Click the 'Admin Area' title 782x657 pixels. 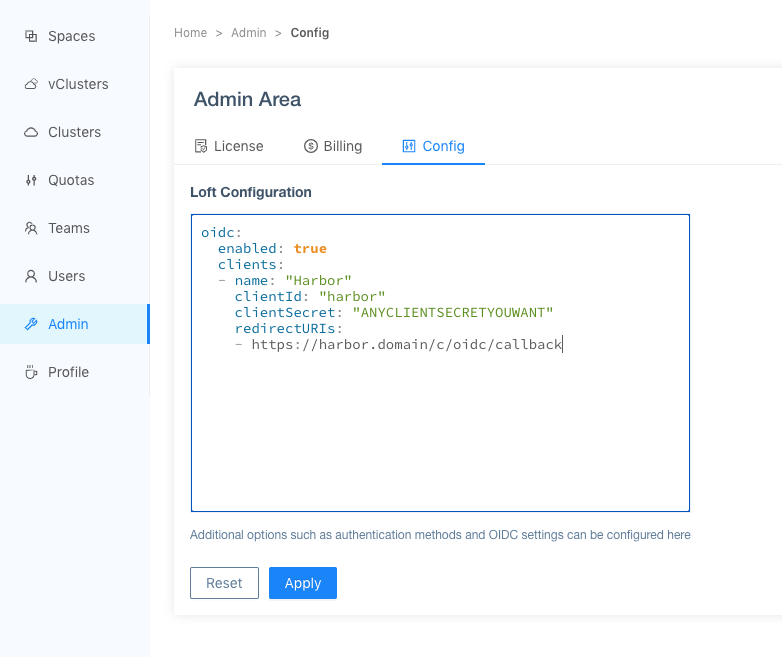[247, 99]
